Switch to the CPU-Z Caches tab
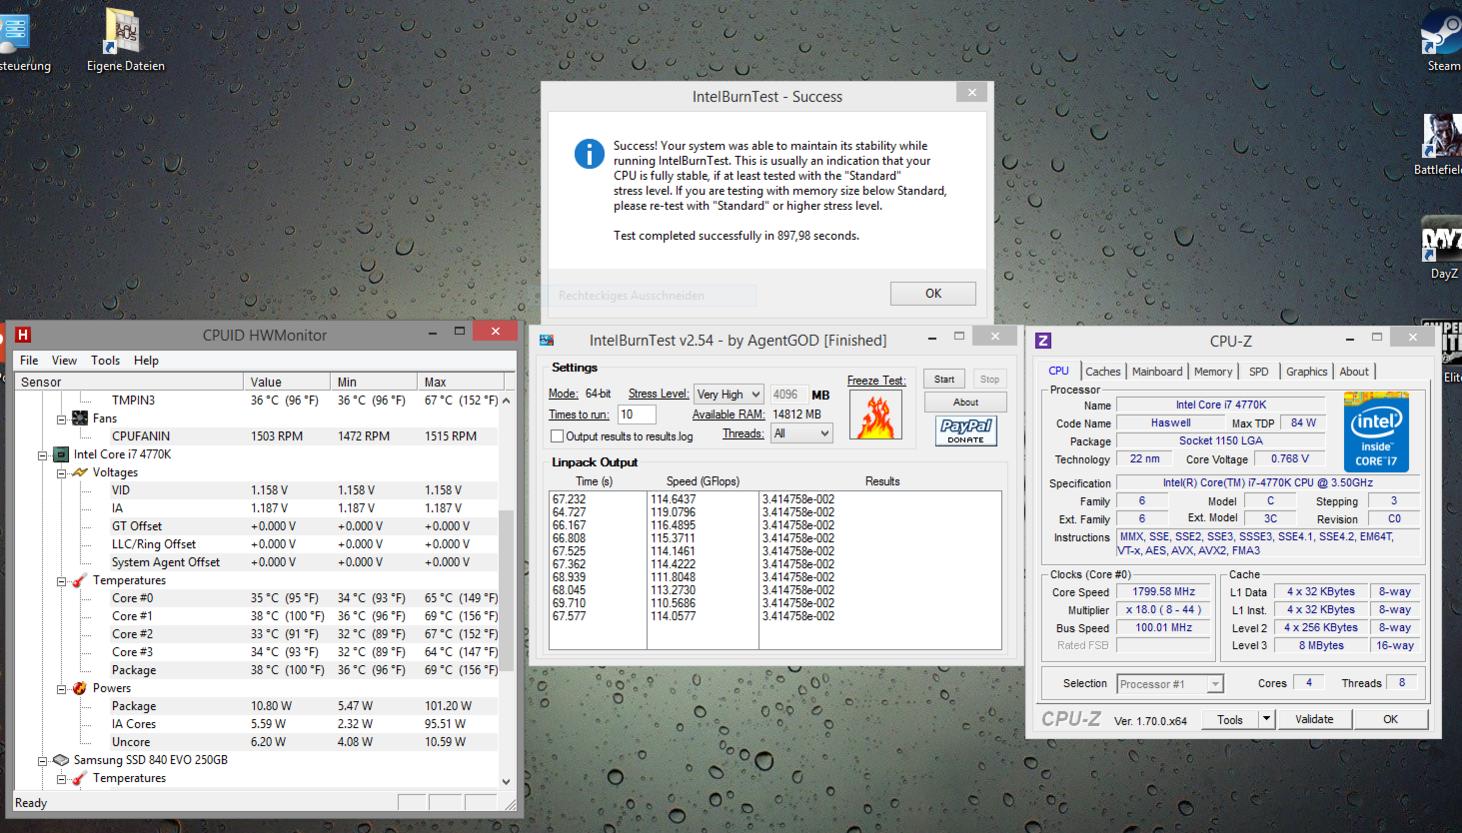 pyautogui.click(x=1103, y=371)
